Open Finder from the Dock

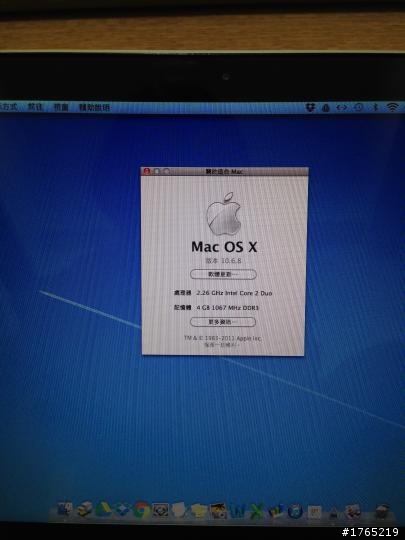point(64,509)
